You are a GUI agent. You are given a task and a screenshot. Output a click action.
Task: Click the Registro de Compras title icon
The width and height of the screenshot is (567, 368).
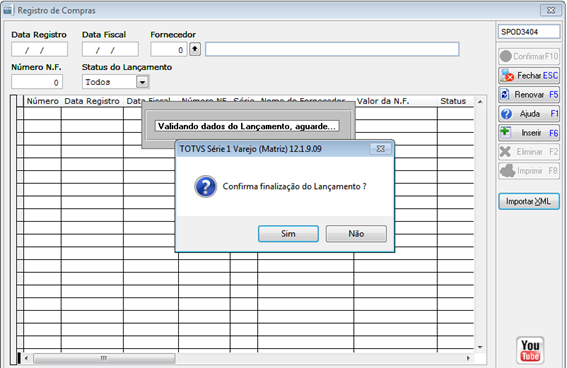(8, 10)
